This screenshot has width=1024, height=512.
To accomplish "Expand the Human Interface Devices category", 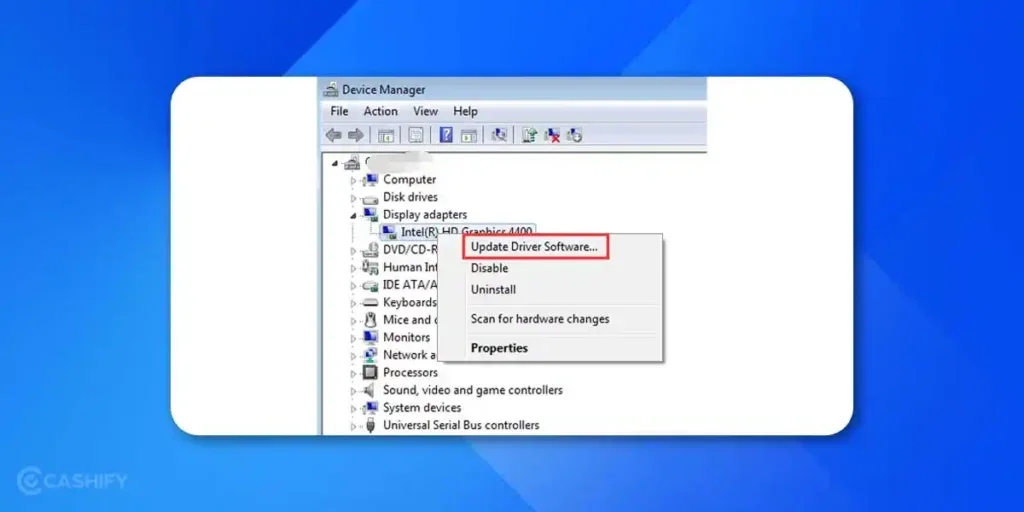I will tap(354, 268).
